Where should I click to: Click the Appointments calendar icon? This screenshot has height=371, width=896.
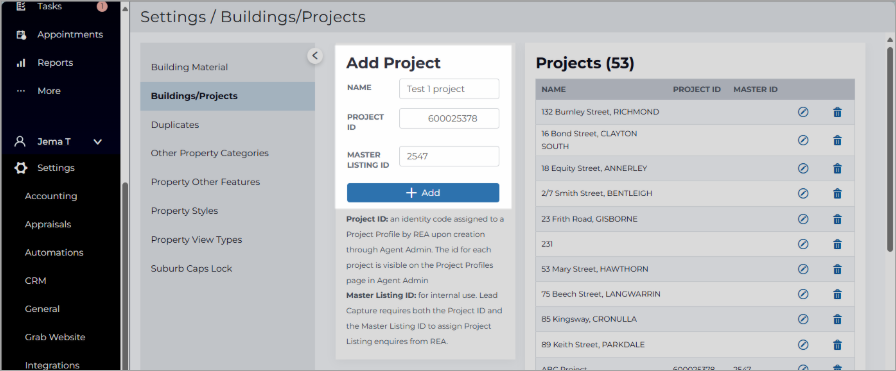[x=21, y=35]
